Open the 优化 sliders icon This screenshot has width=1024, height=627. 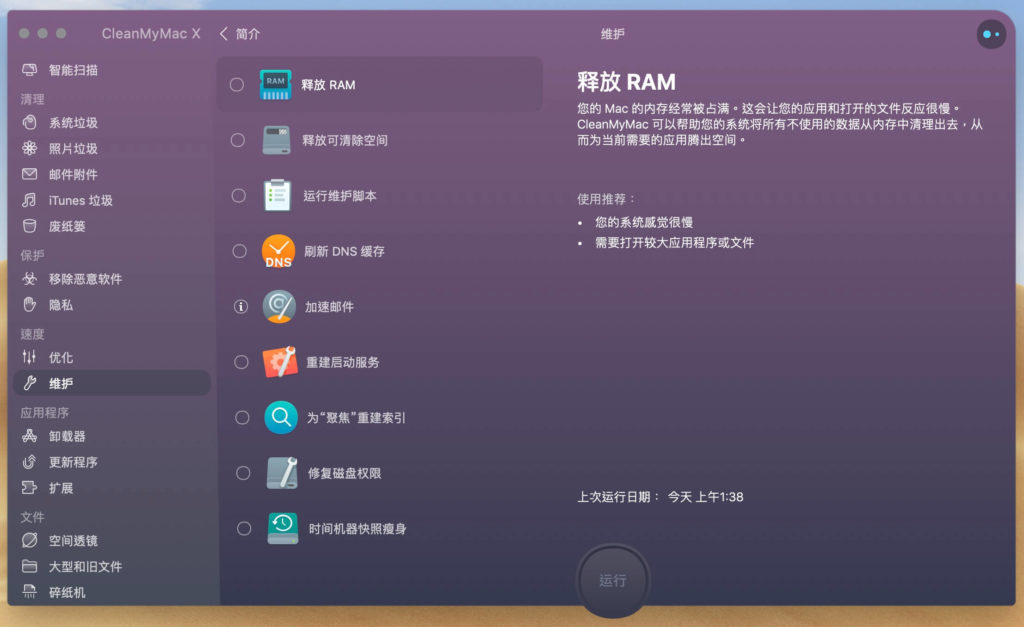tap(29, 357)
